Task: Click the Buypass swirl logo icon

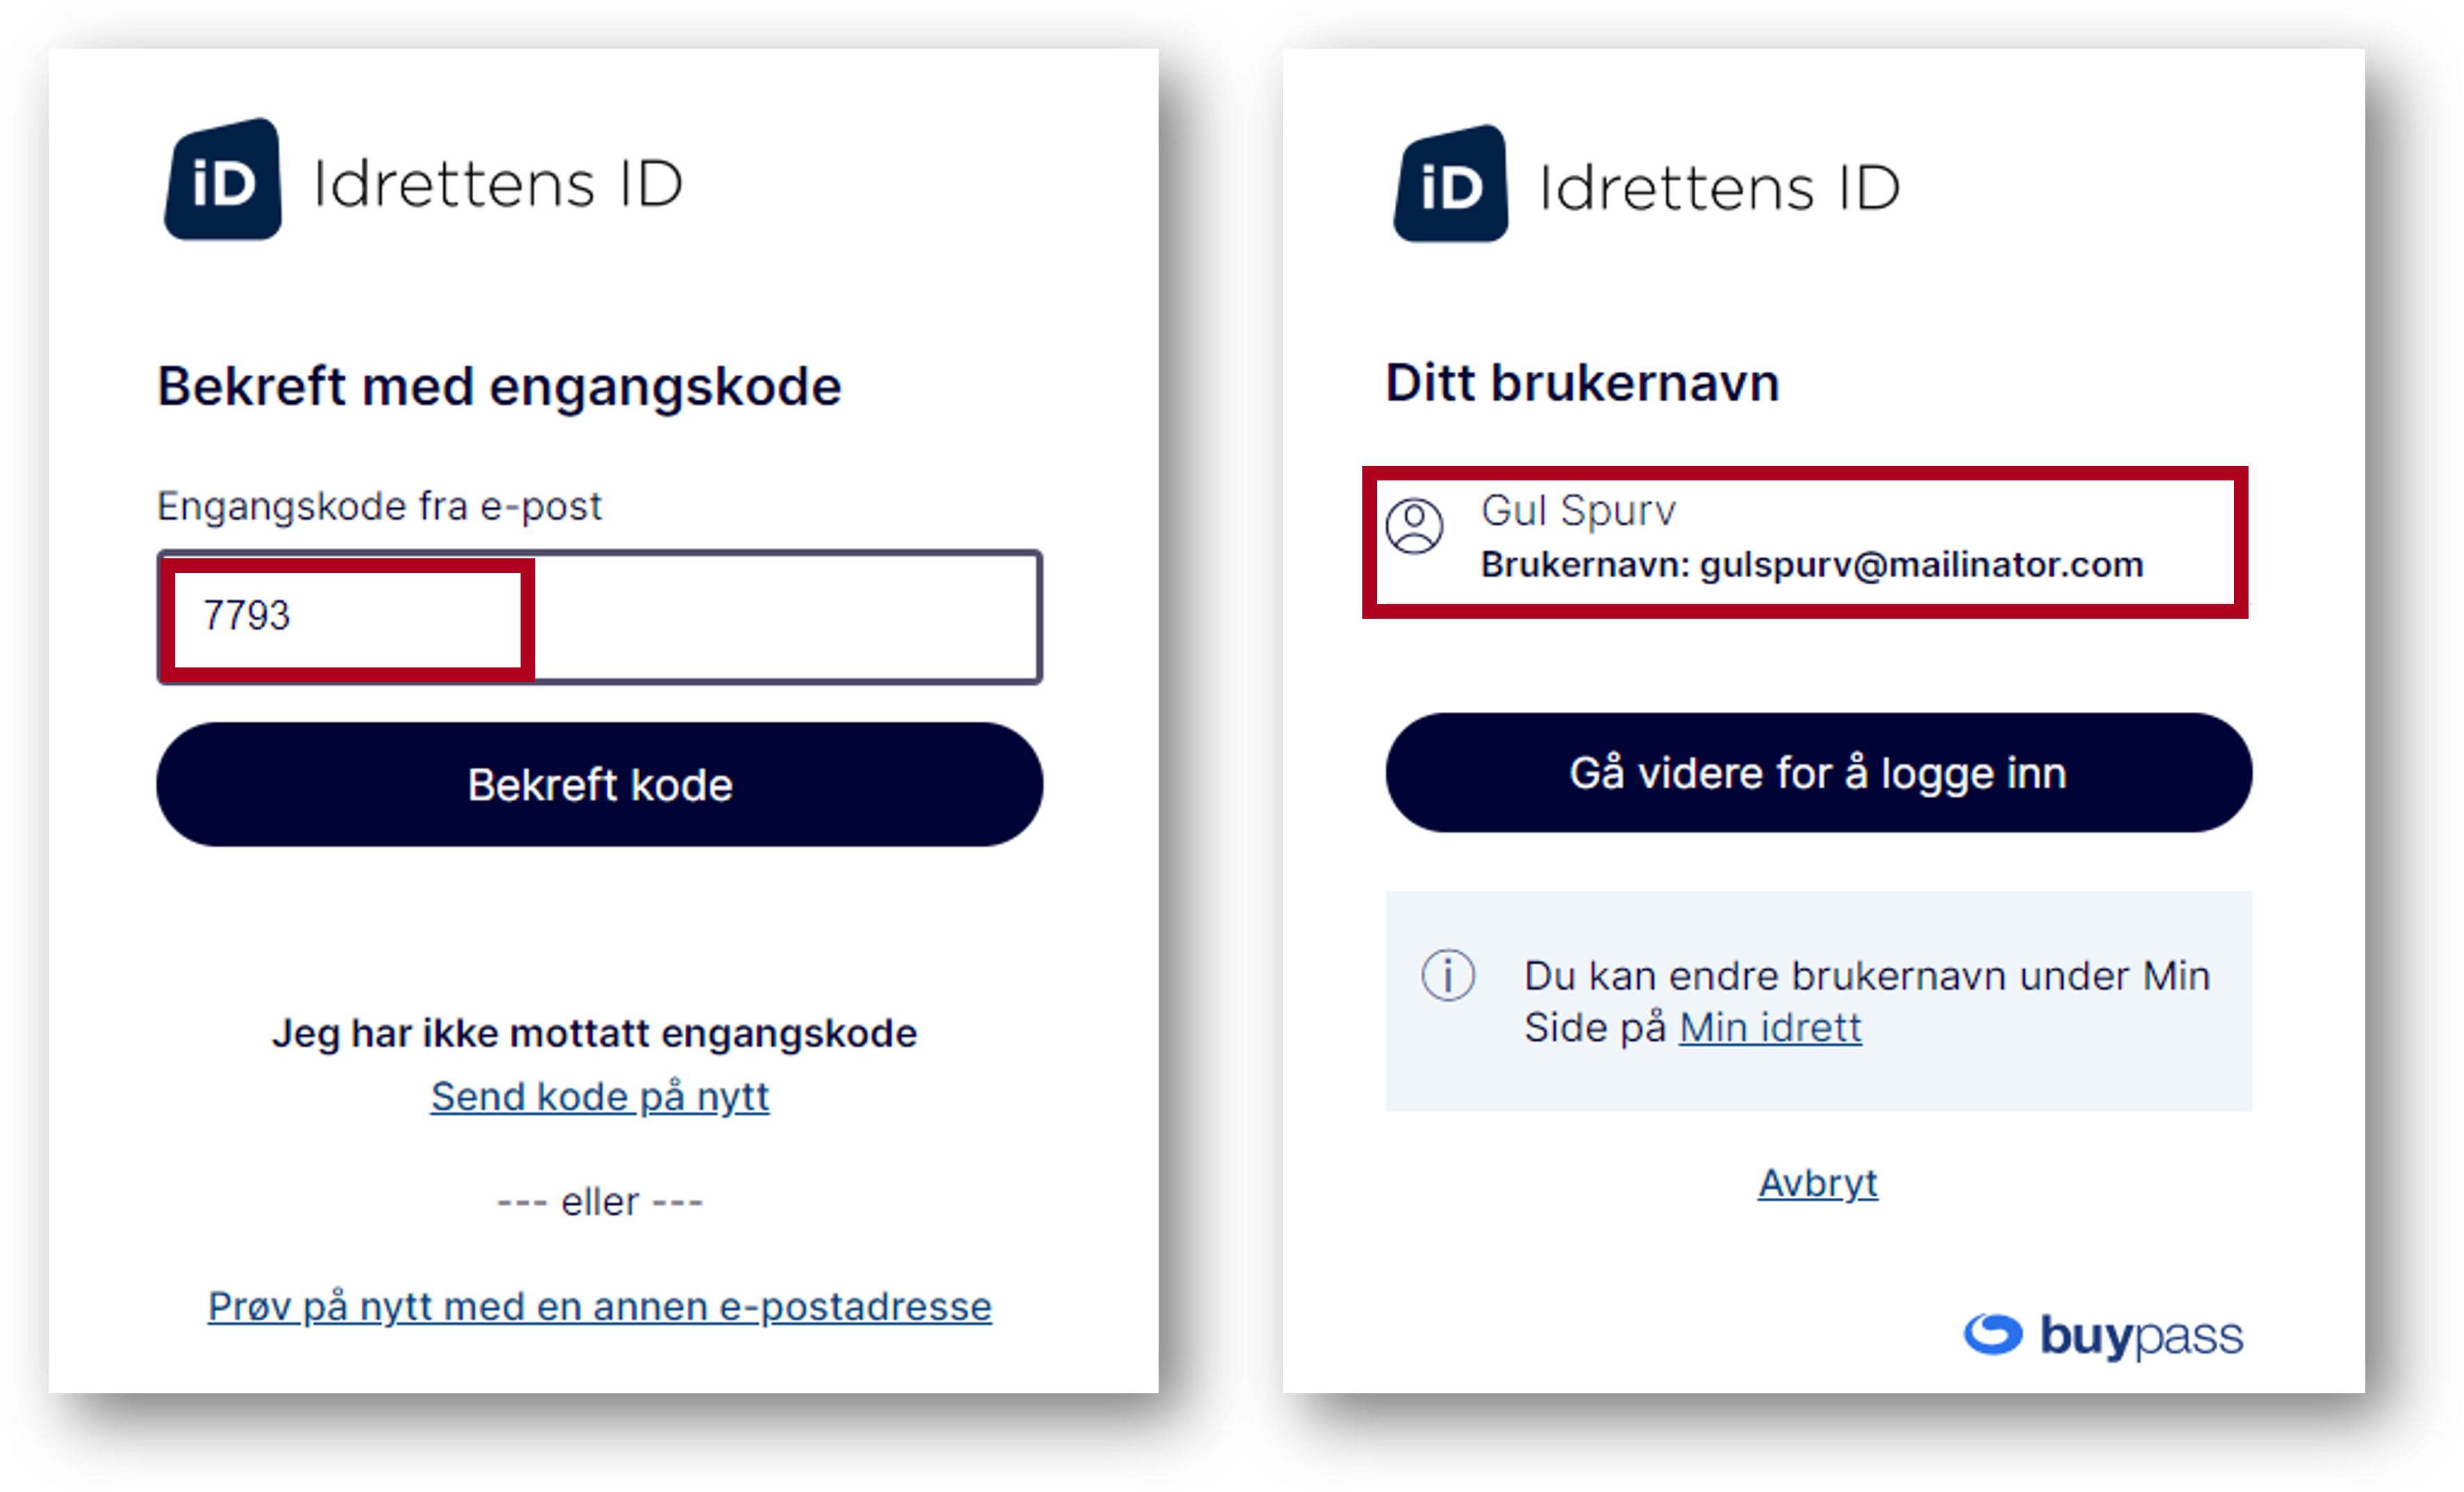Action: [x=1993, y=1334]
